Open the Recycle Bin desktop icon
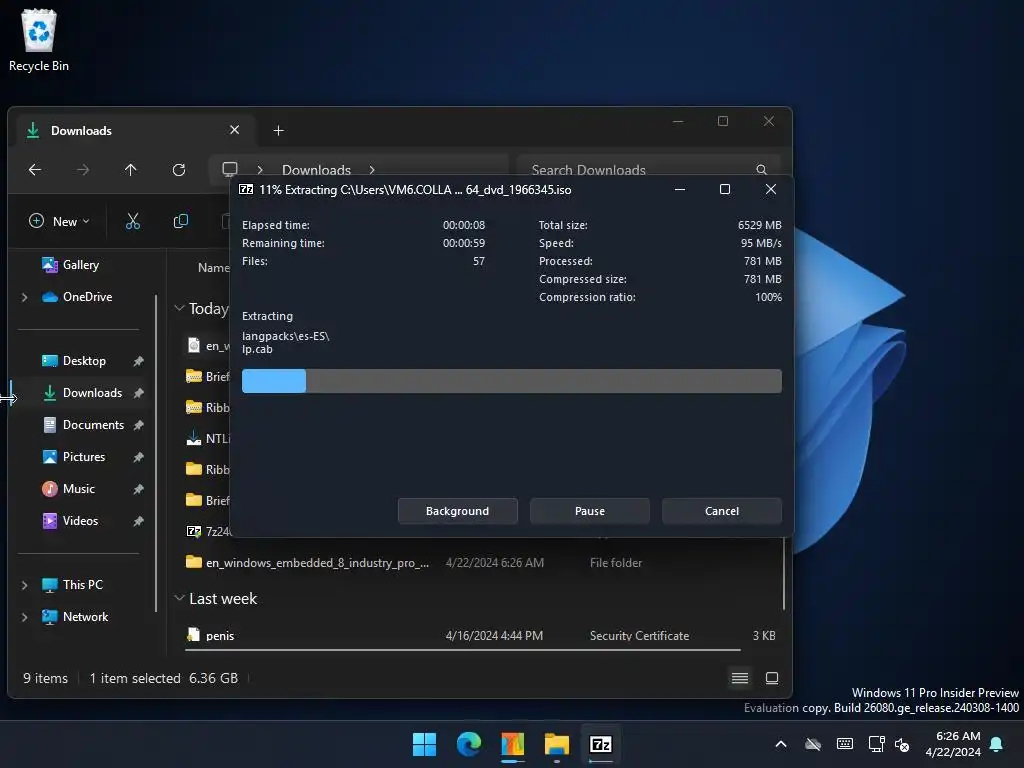 click(x=39, y=39)
